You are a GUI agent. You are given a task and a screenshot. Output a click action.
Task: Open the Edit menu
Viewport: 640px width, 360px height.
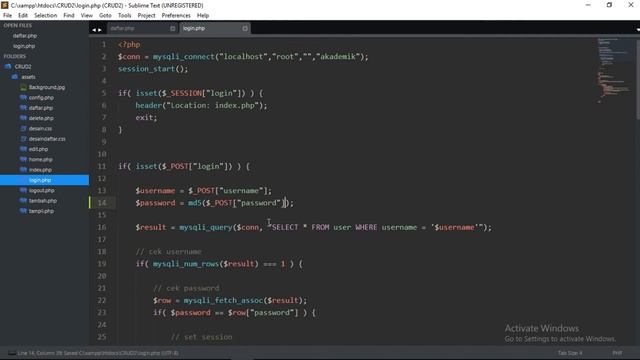coord(23,16)
